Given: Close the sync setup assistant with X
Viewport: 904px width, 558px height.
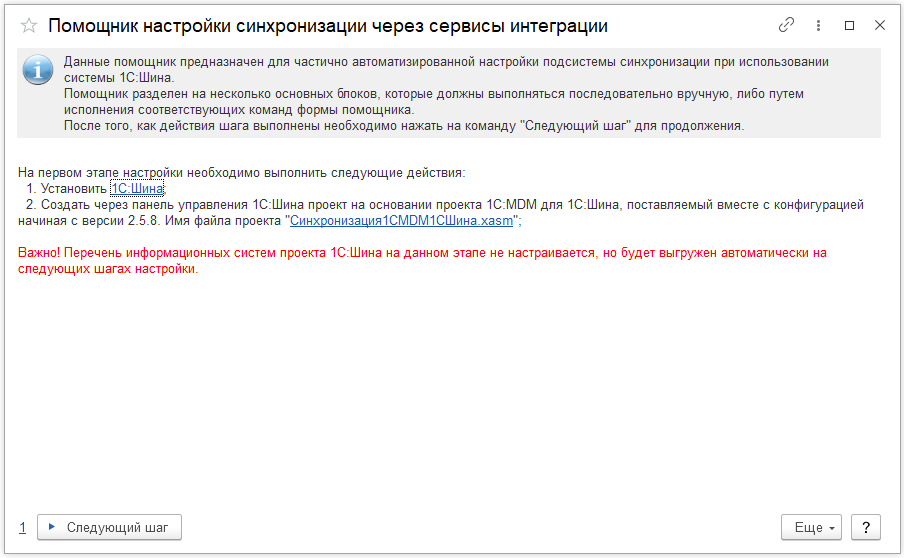Looking at the screenshot, I should (x=880, y=25).
